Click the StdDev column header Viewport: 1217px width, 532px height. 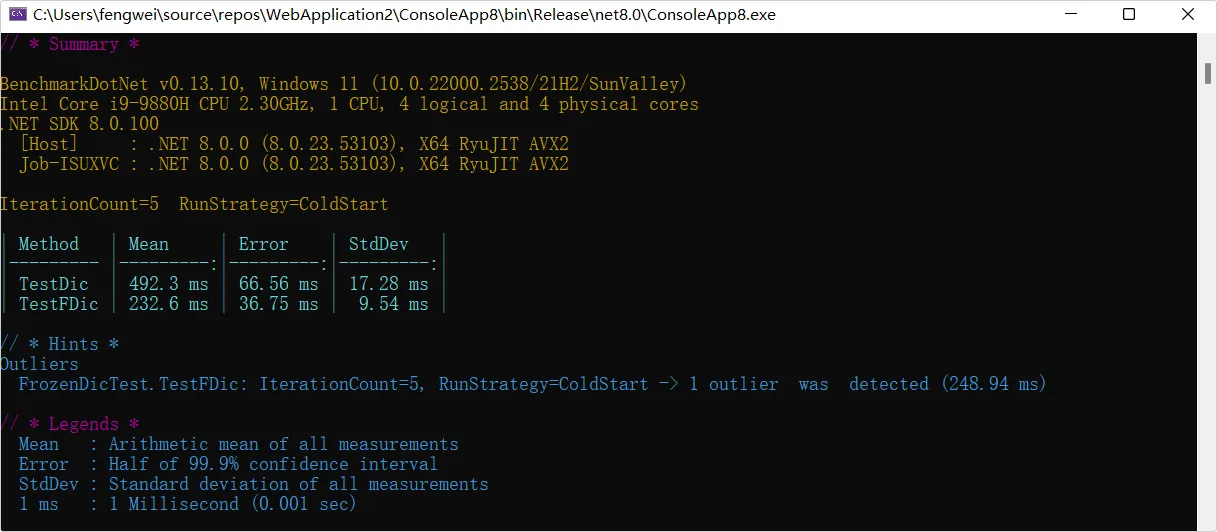coord(379,244)
